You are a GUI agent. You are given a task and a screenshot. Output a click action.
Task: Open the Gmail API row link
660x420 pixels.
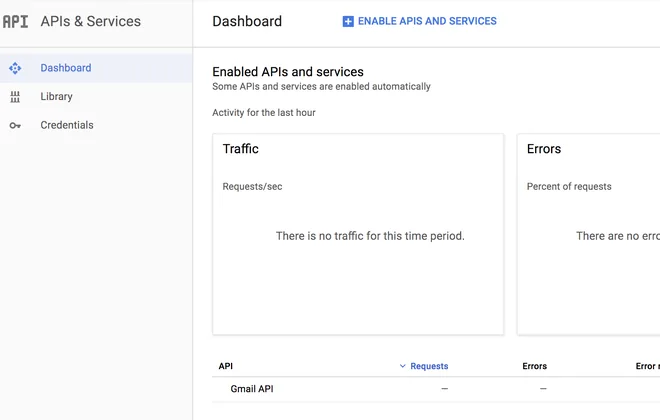coord(252,389)
